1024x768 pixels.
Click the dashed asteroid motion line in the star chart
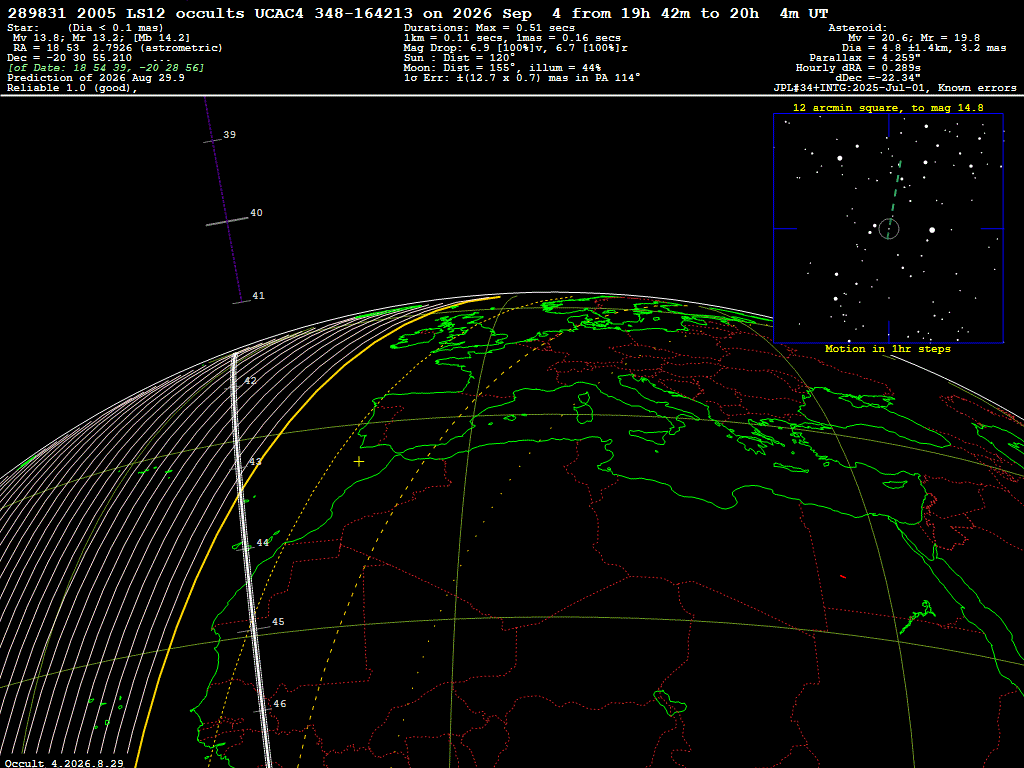point(895,189)
